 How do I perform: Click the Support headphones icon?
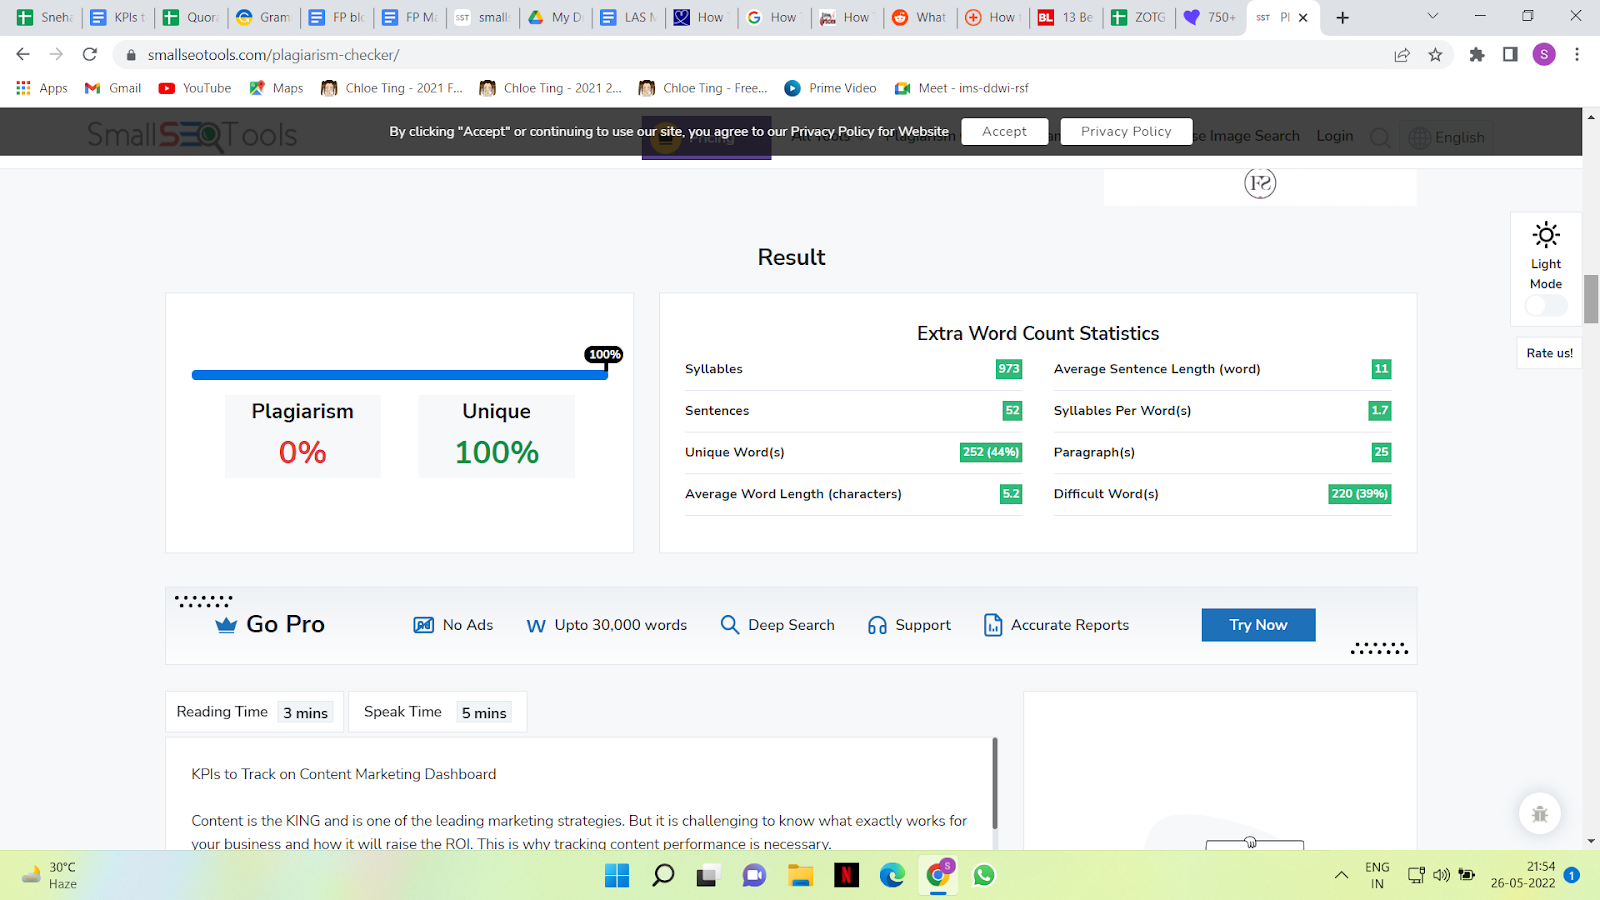pyautogui.click(x=877, y=625)
